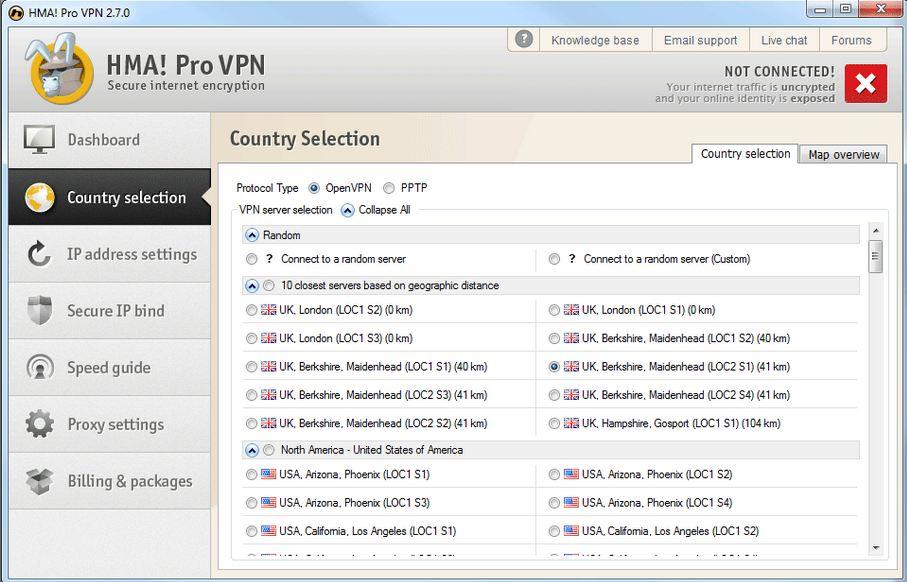The height and width of the screenshot is (582, 907).
Task: Click the Country selection globe icon
Action: [39, 197]
